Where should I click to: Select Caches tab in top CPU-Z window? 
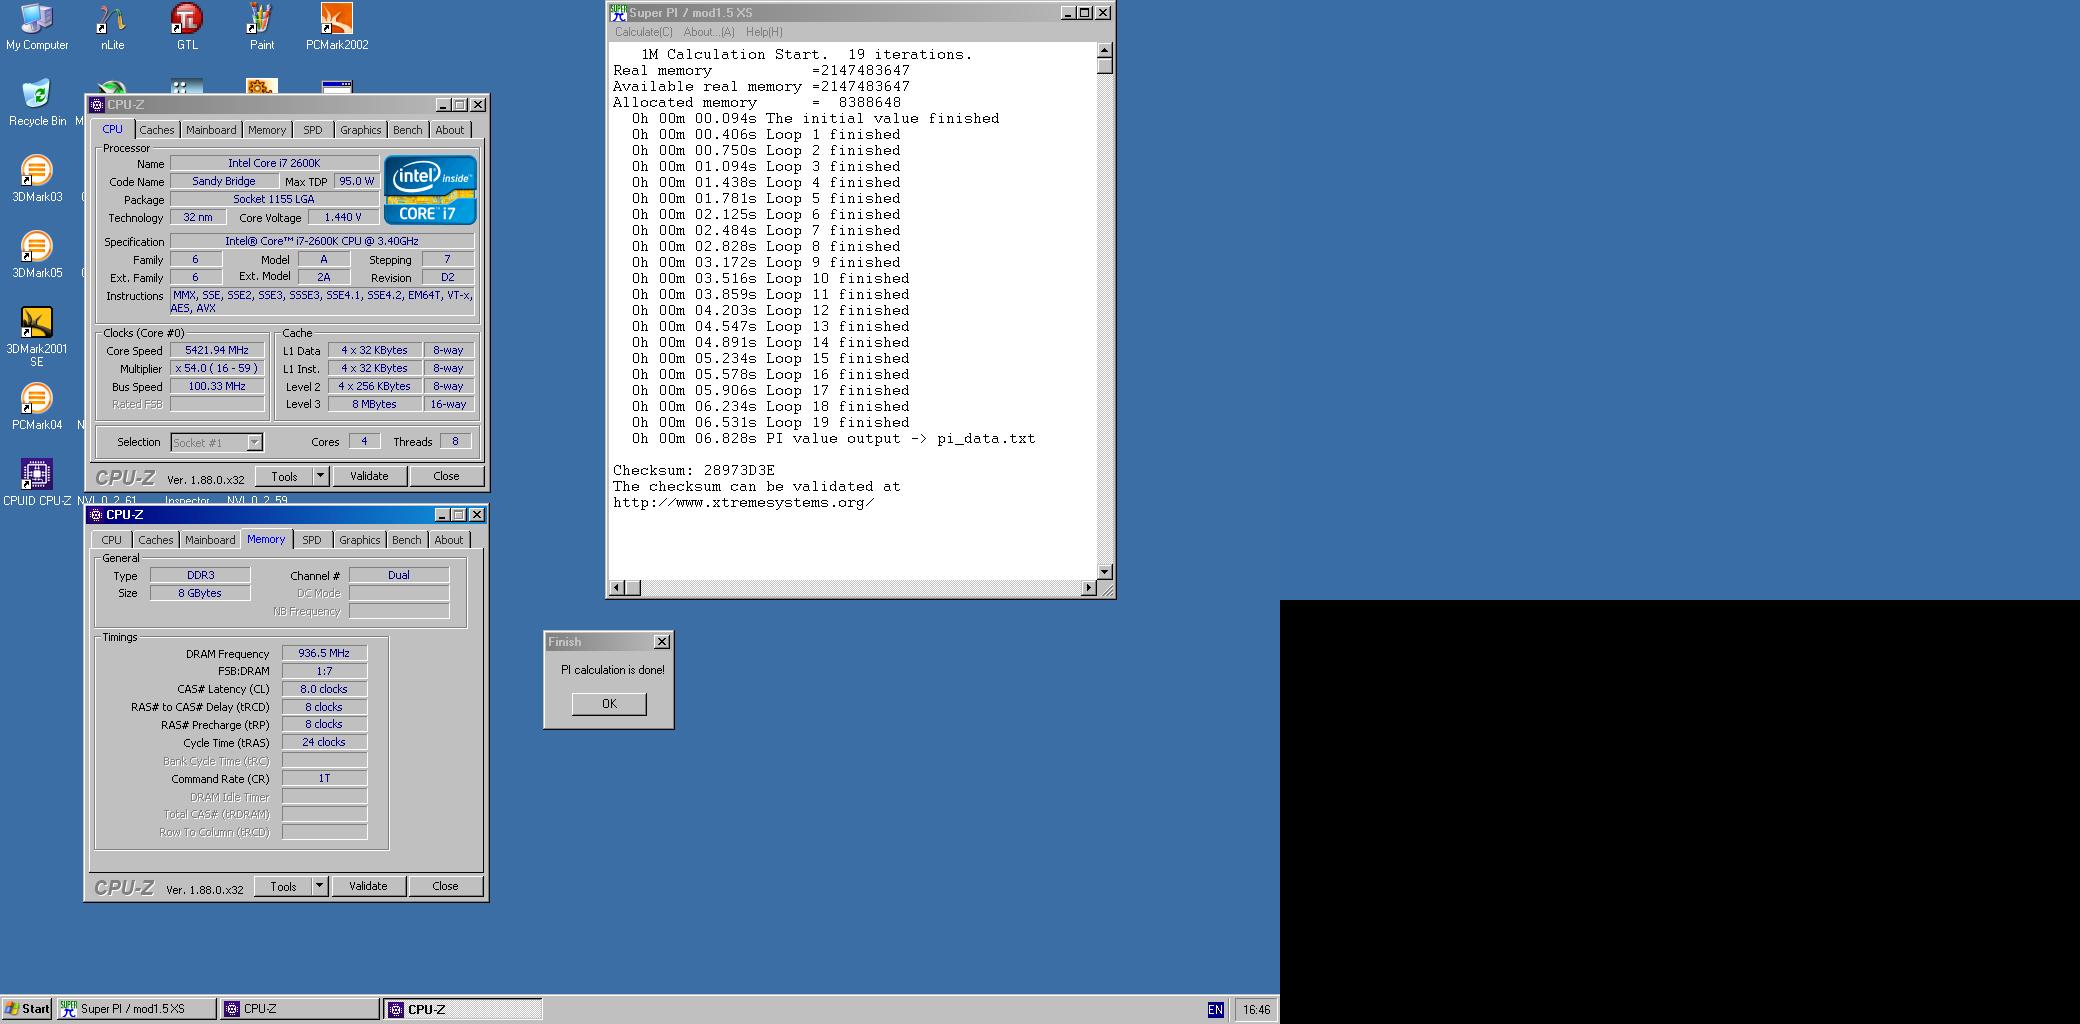pos(157,130)
